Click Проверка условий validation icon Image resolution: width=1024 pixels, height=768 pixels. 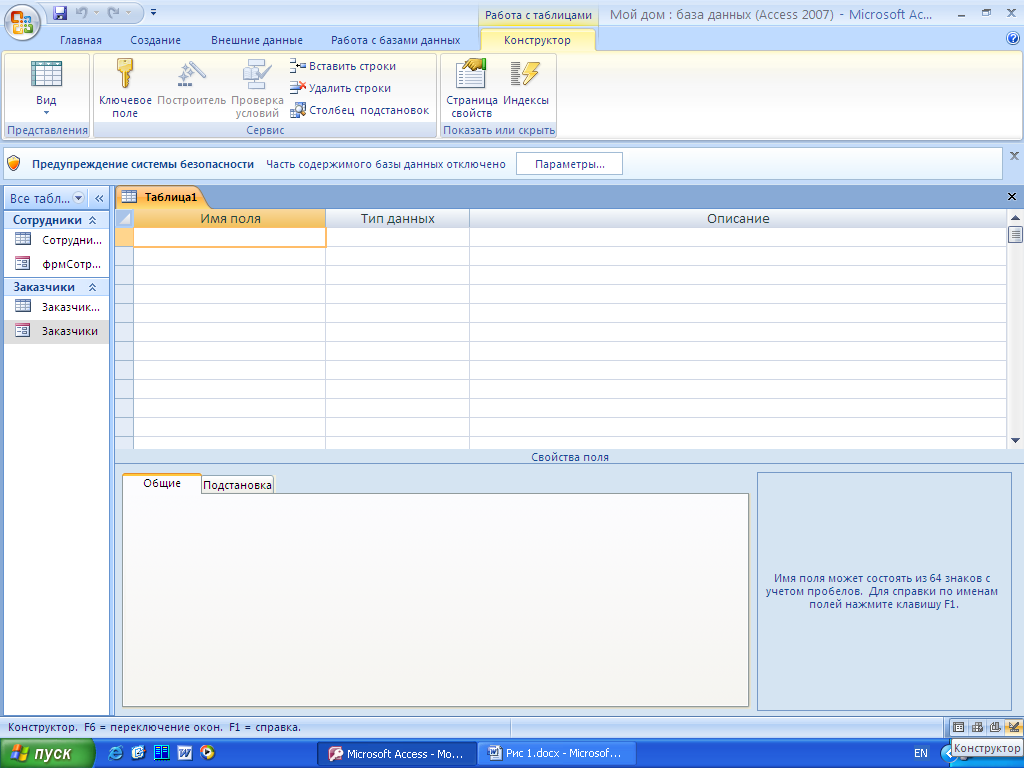coord(257,88)
